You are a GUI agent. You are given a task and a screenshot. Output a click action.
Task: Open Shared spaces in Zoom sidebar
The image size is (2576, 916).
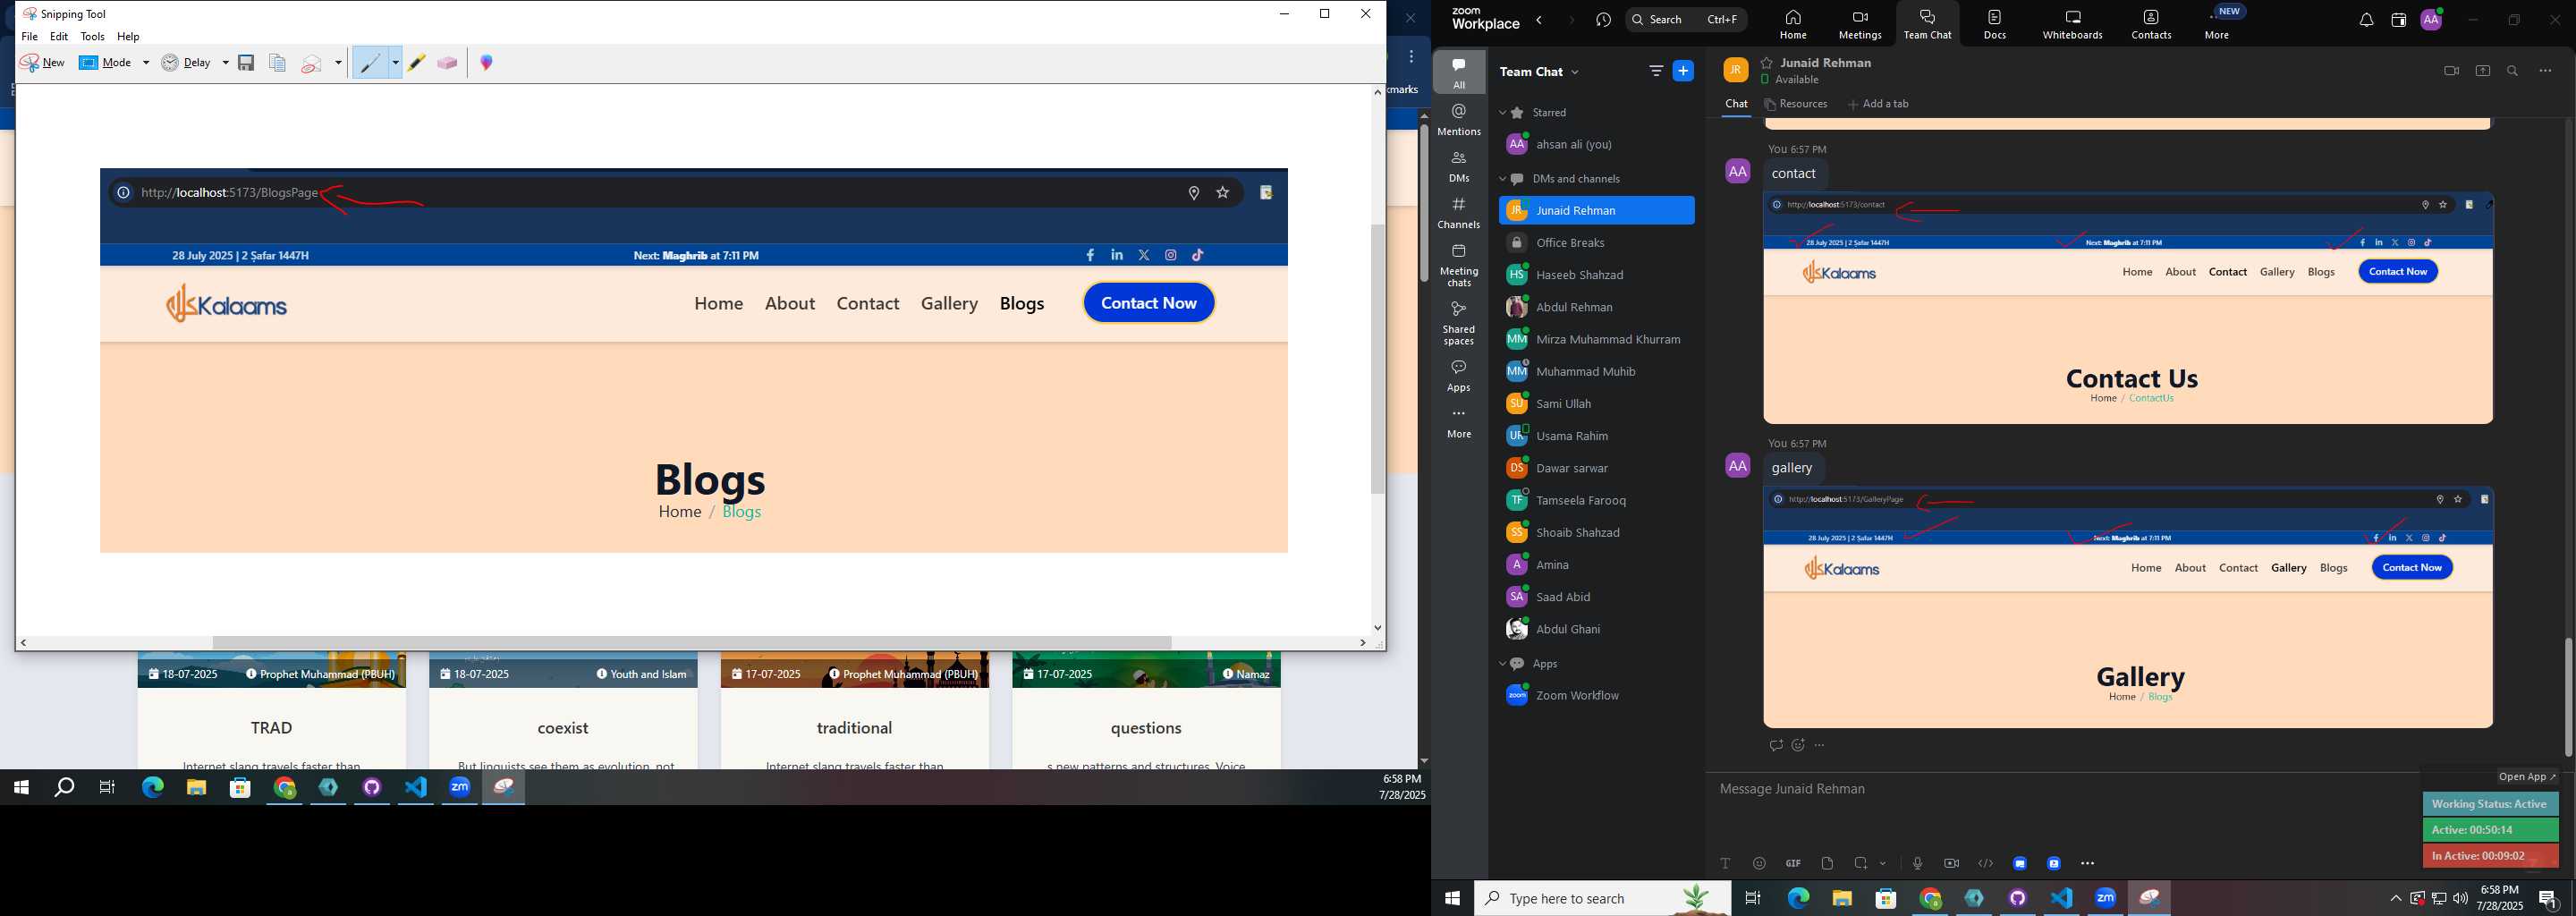[1459, 322]
